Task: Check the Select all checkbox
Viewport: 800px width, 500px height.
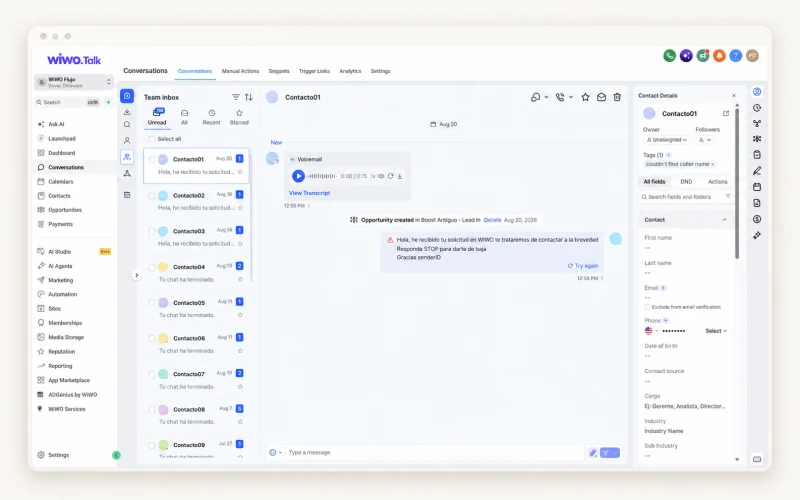Action: pyautogui.click(x=152, y=139)
